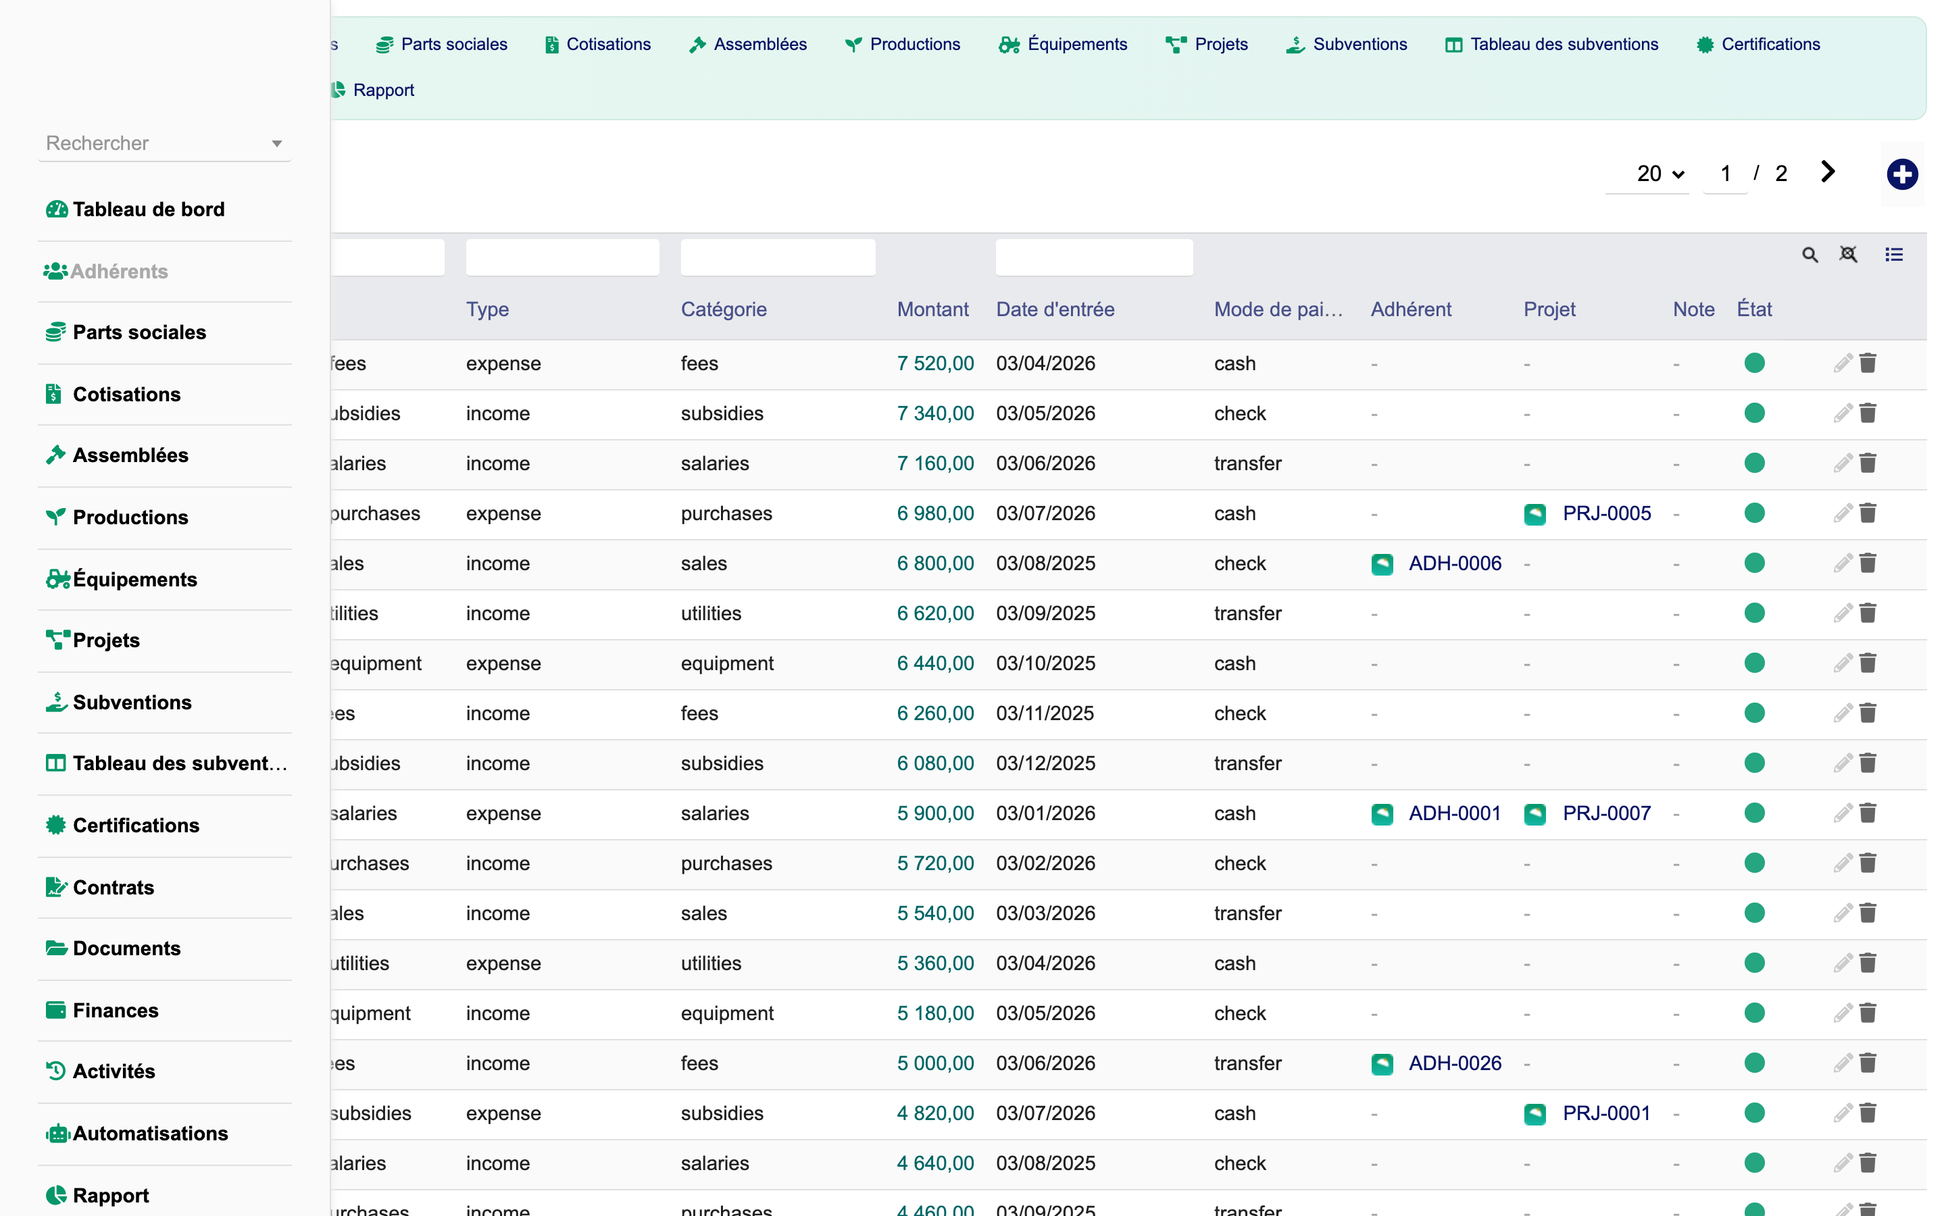Sort by Catégorie column header
The height and width of the screenshot is (1216, 1946).
[724, 309]
